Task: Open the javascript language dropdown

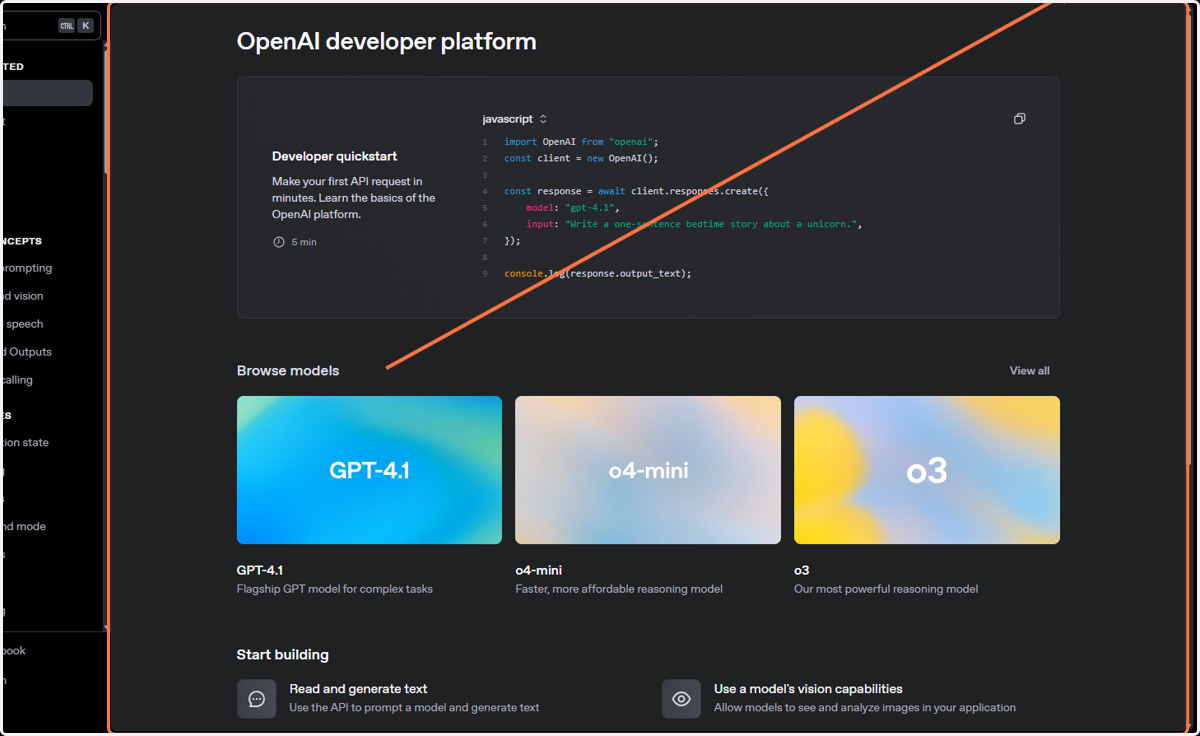Action: 514,119
